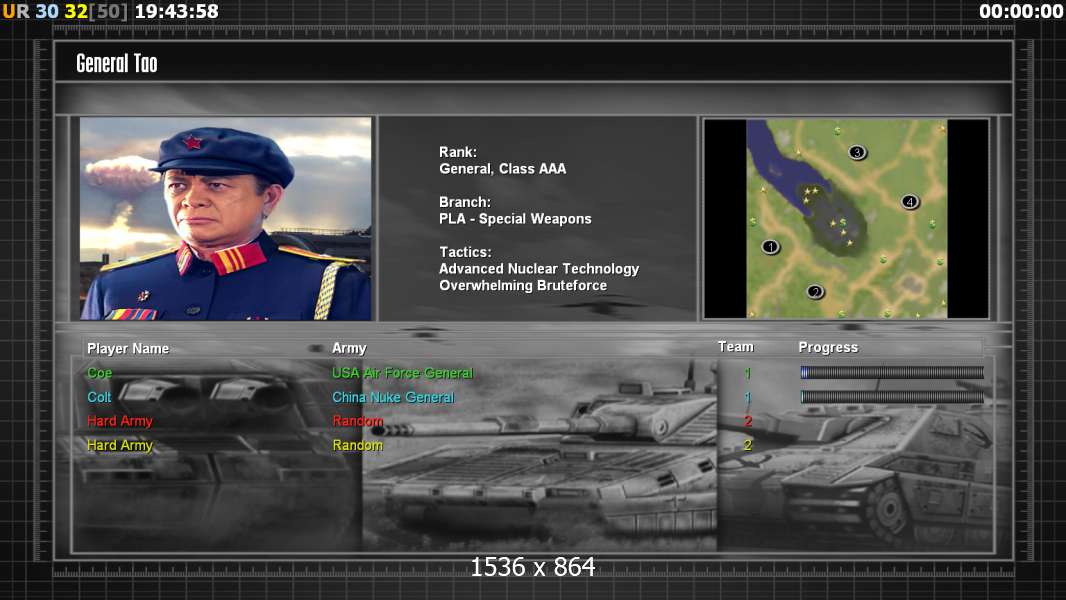Click start position marker 4 on minimap

[x=910, y=202]
